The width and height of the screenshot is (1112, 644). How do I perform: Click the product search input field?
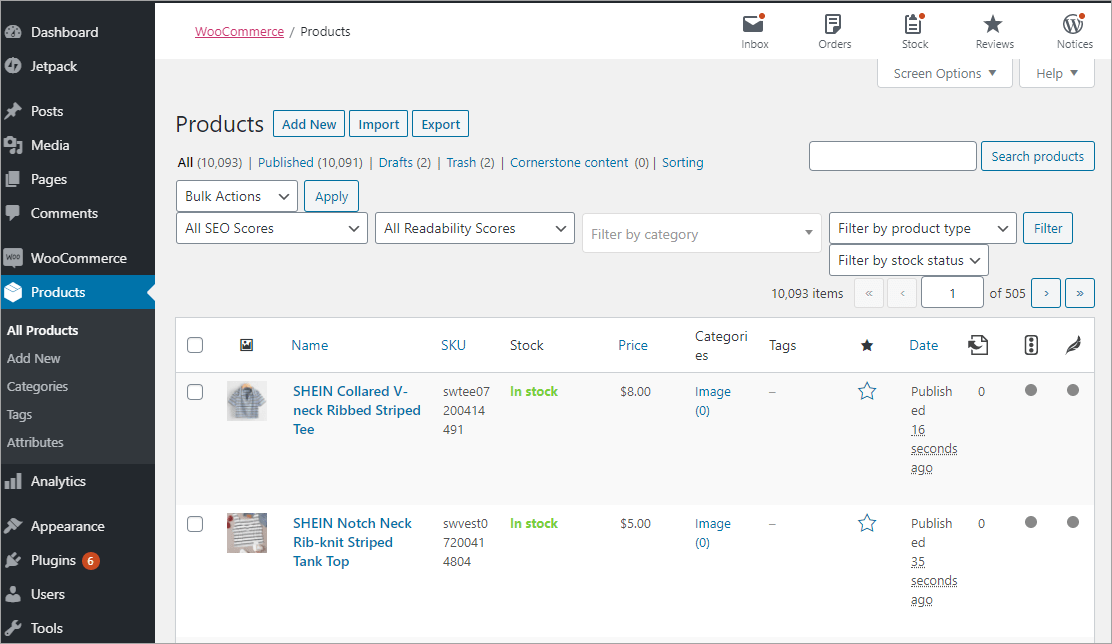click(x=892, y=156)
